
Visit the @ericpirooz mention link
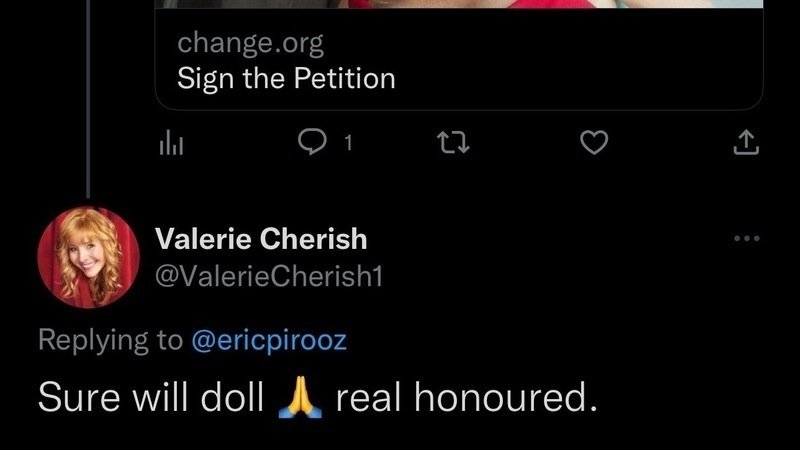[268, 340]
